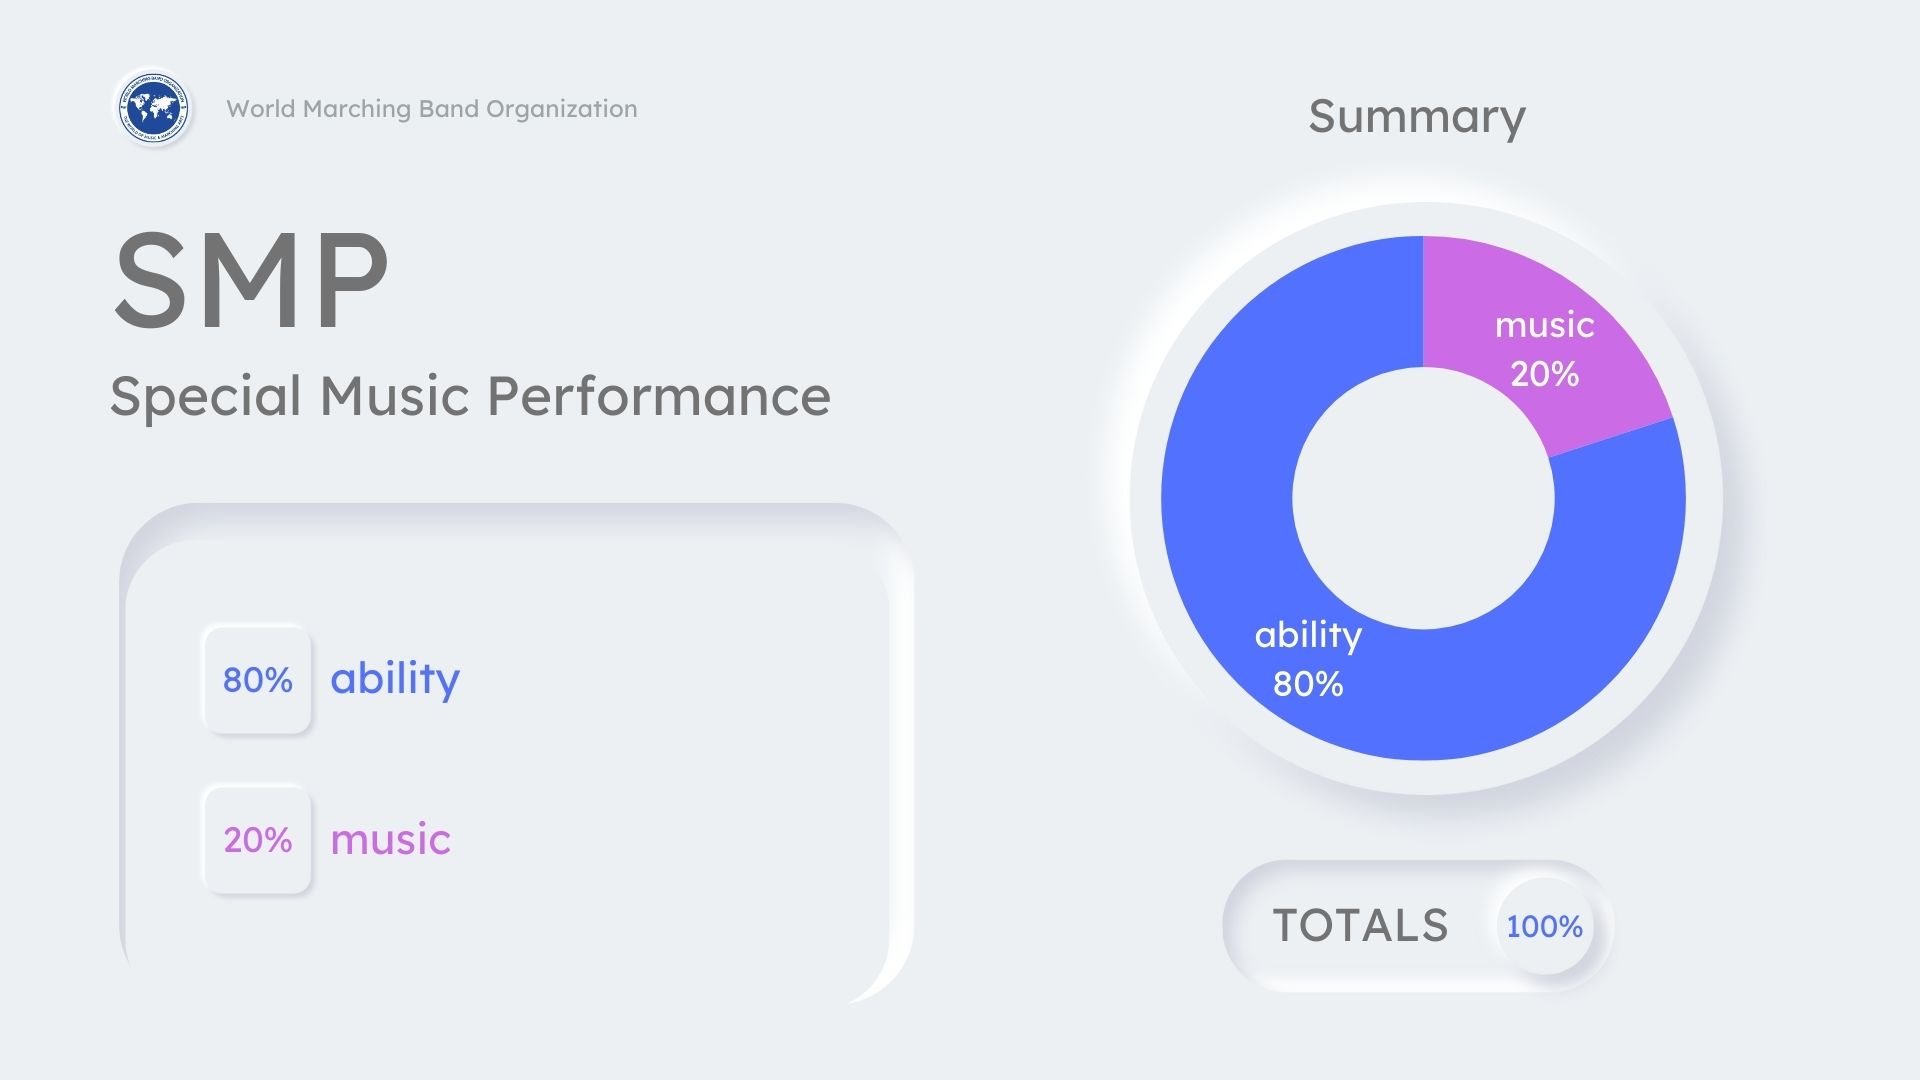Image resolution: width=1920 pixels, height=1080 pixels.
Task: Click the "80%" text inside the blue slice
Action: [x=1308, y=684]
